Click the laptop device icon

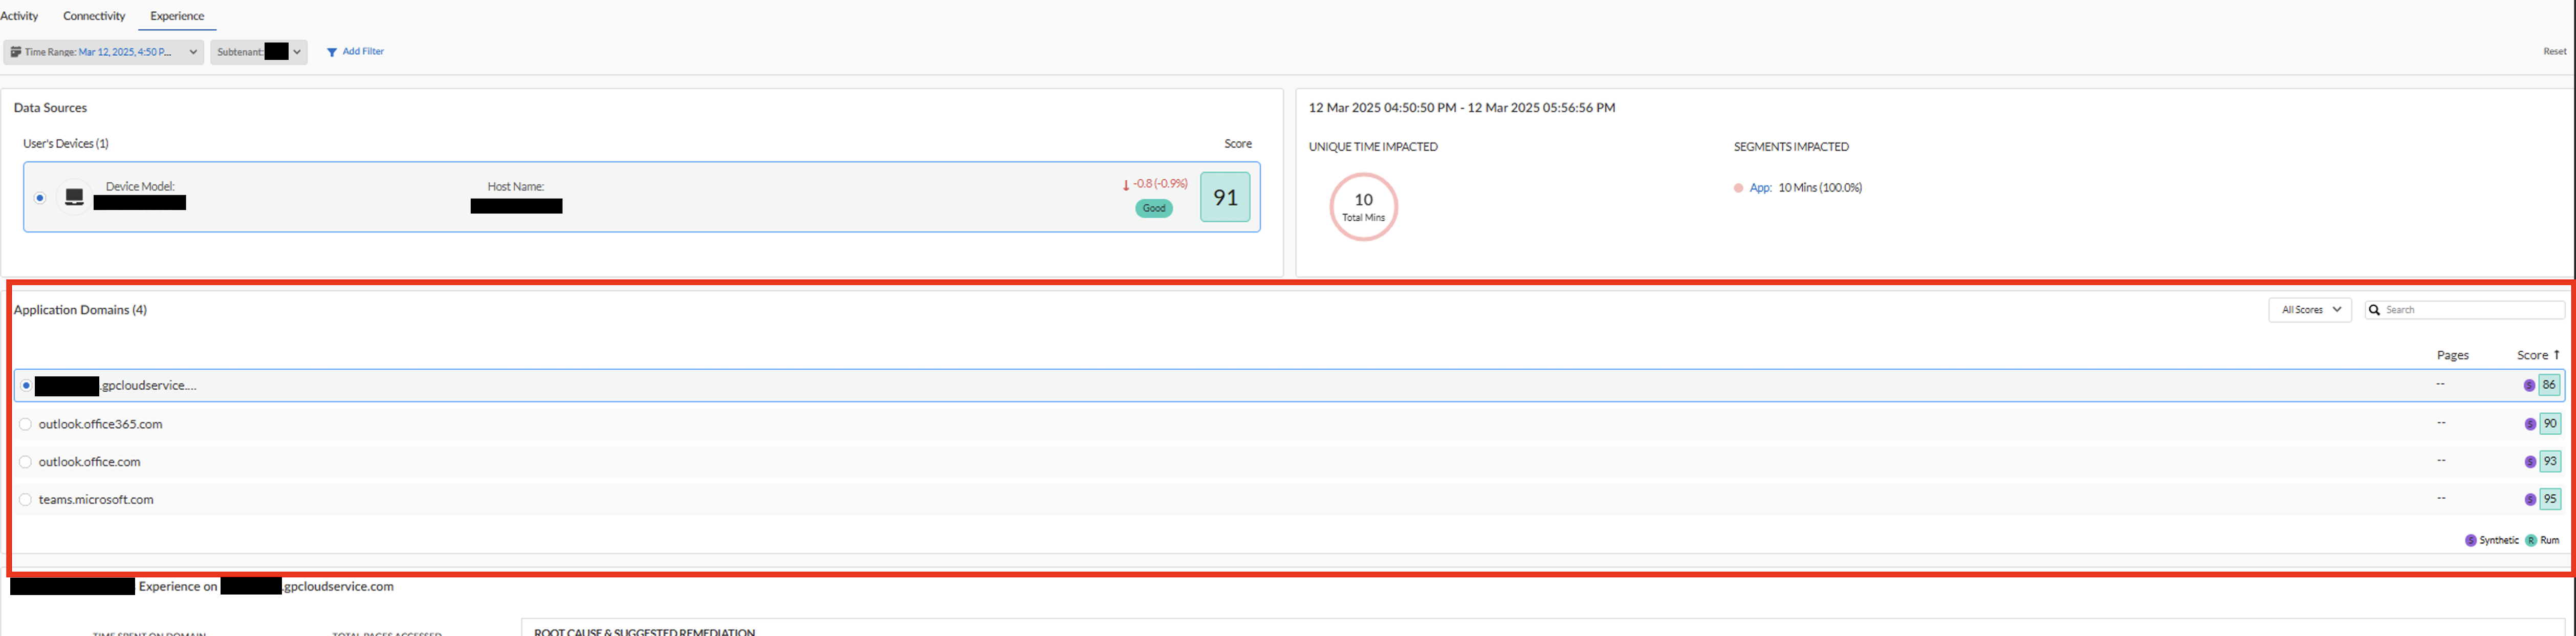pos(74,197)
